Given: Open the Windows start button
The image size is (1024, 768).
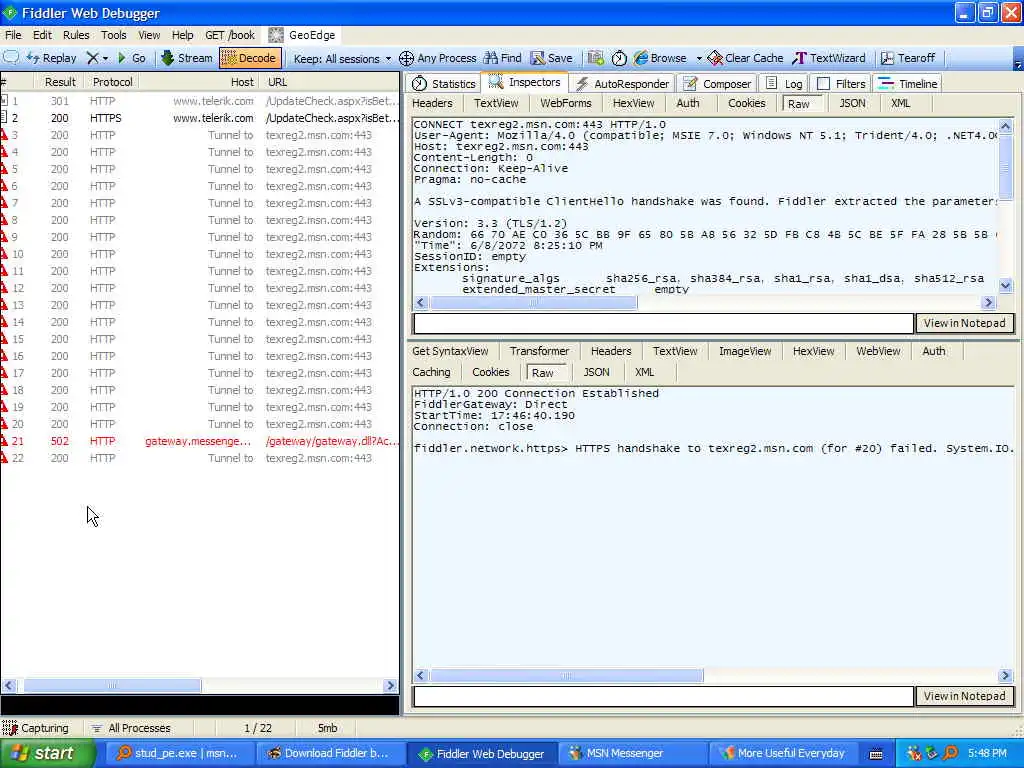Looking at the screenshot, I should click(x=46, y=754).
